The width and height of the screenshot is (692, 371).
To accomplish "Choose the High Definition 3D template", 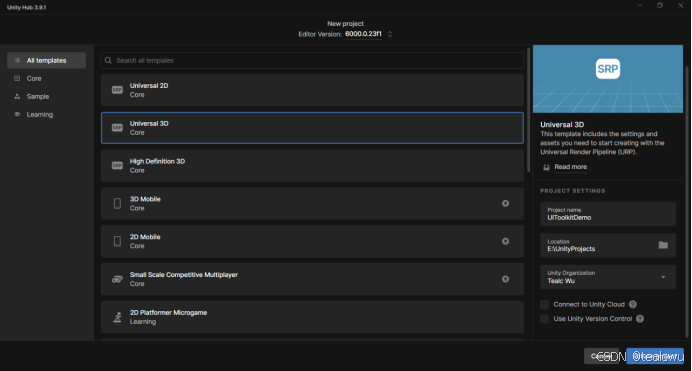I will 312,166.
